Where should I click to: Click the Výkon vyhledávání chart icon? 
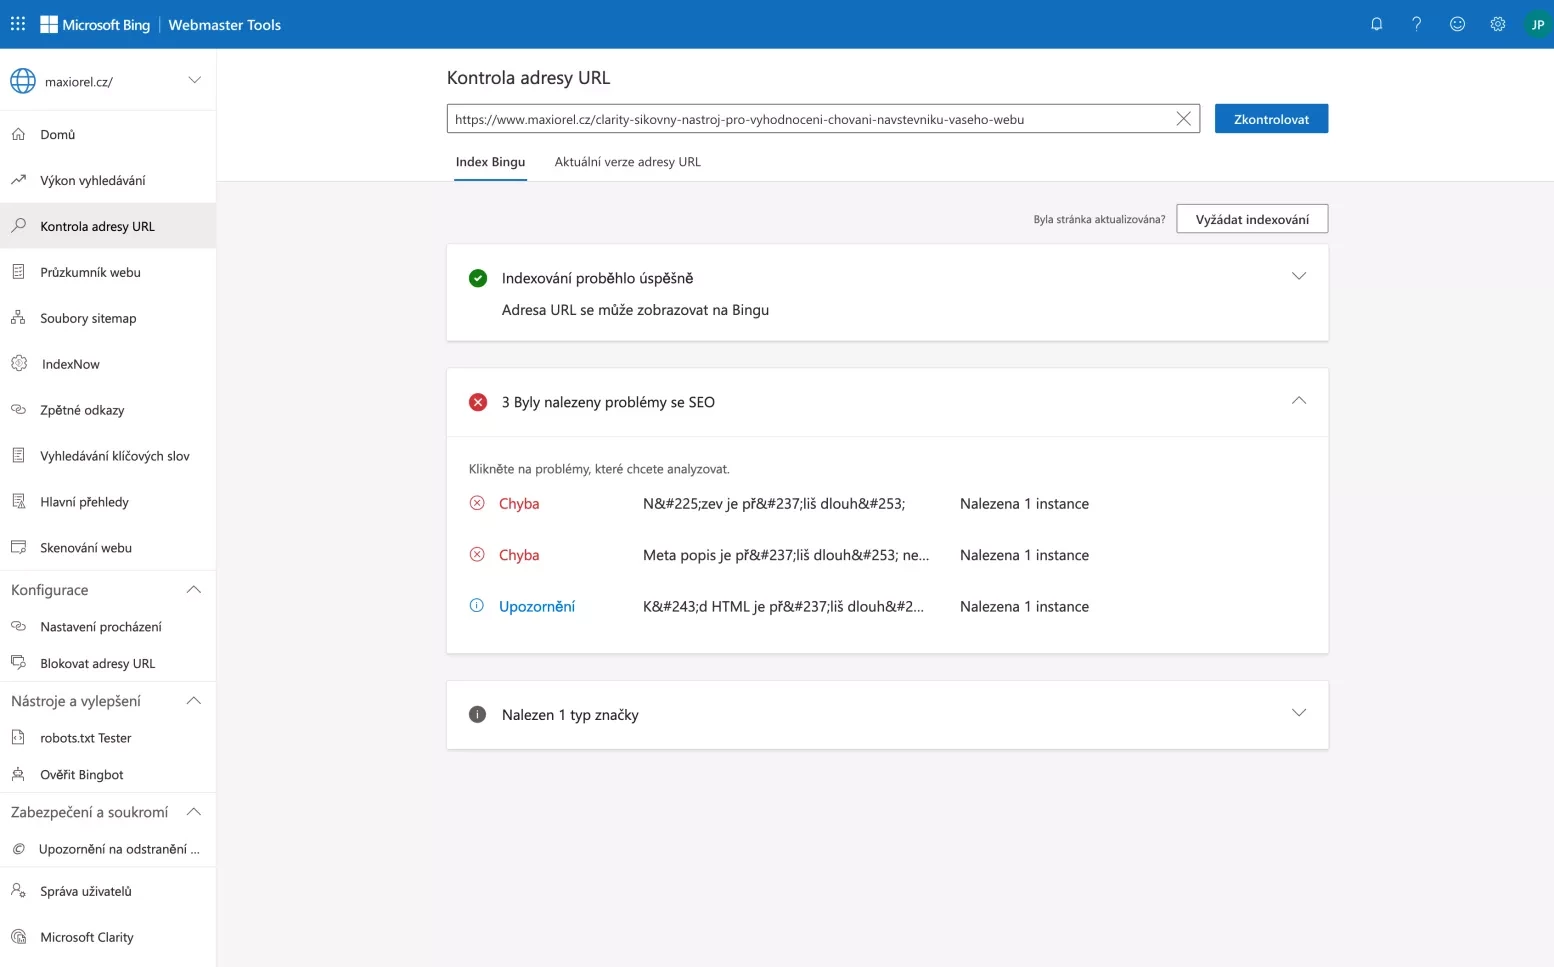(x=18, y=180)
